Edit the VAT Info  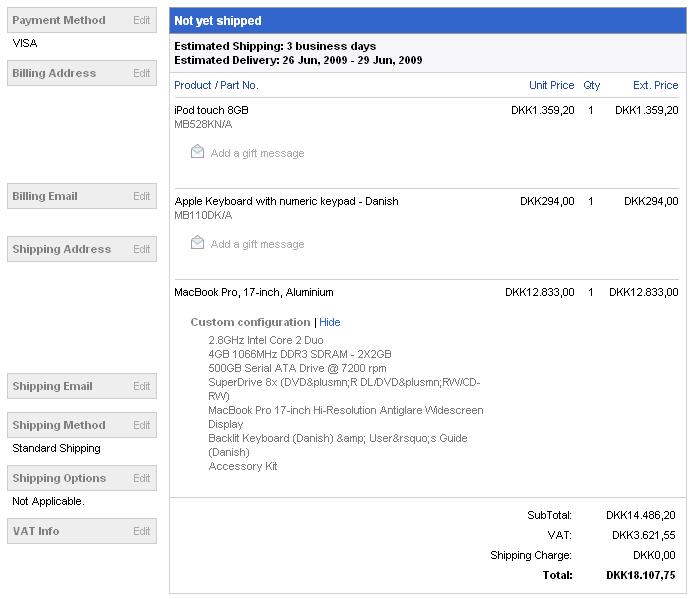pyautogui.click(x=141, y=531)
